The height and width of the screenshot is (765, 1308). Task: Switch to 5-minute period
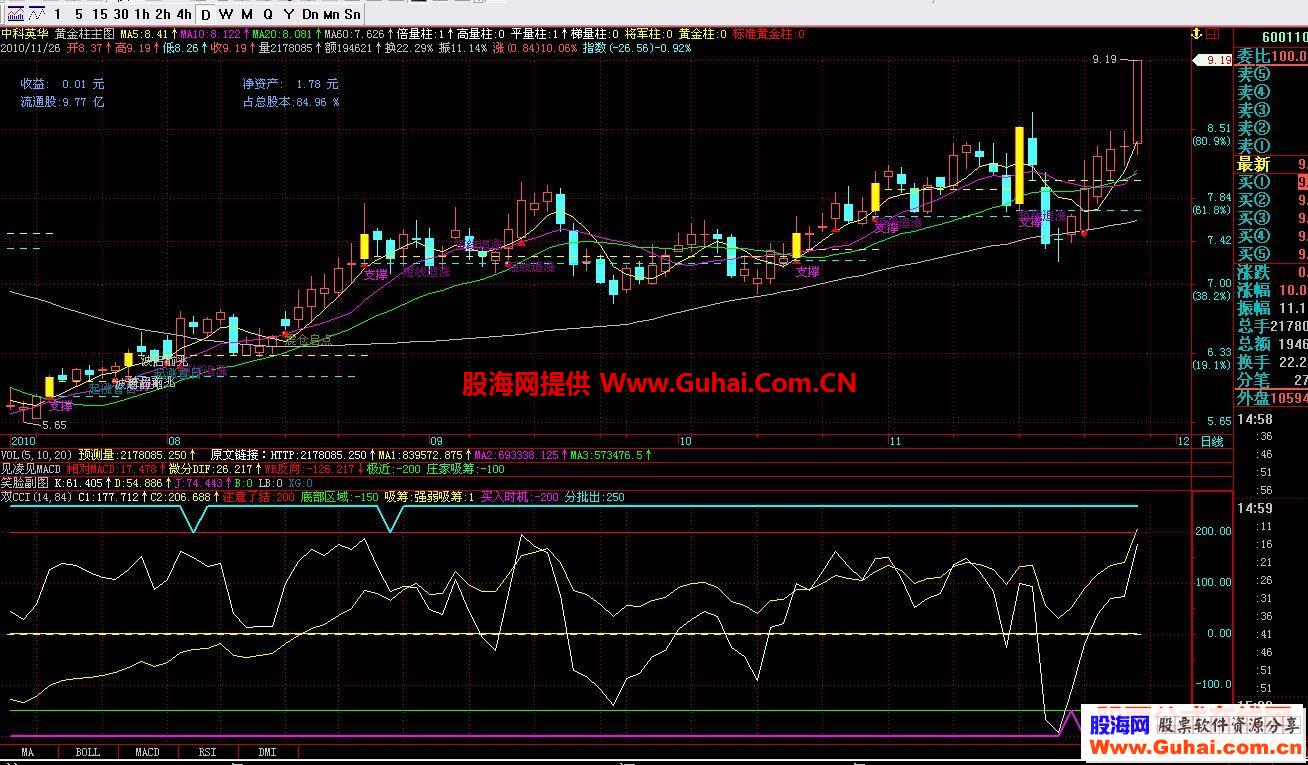pyautogui.click(x=78, y=14)
